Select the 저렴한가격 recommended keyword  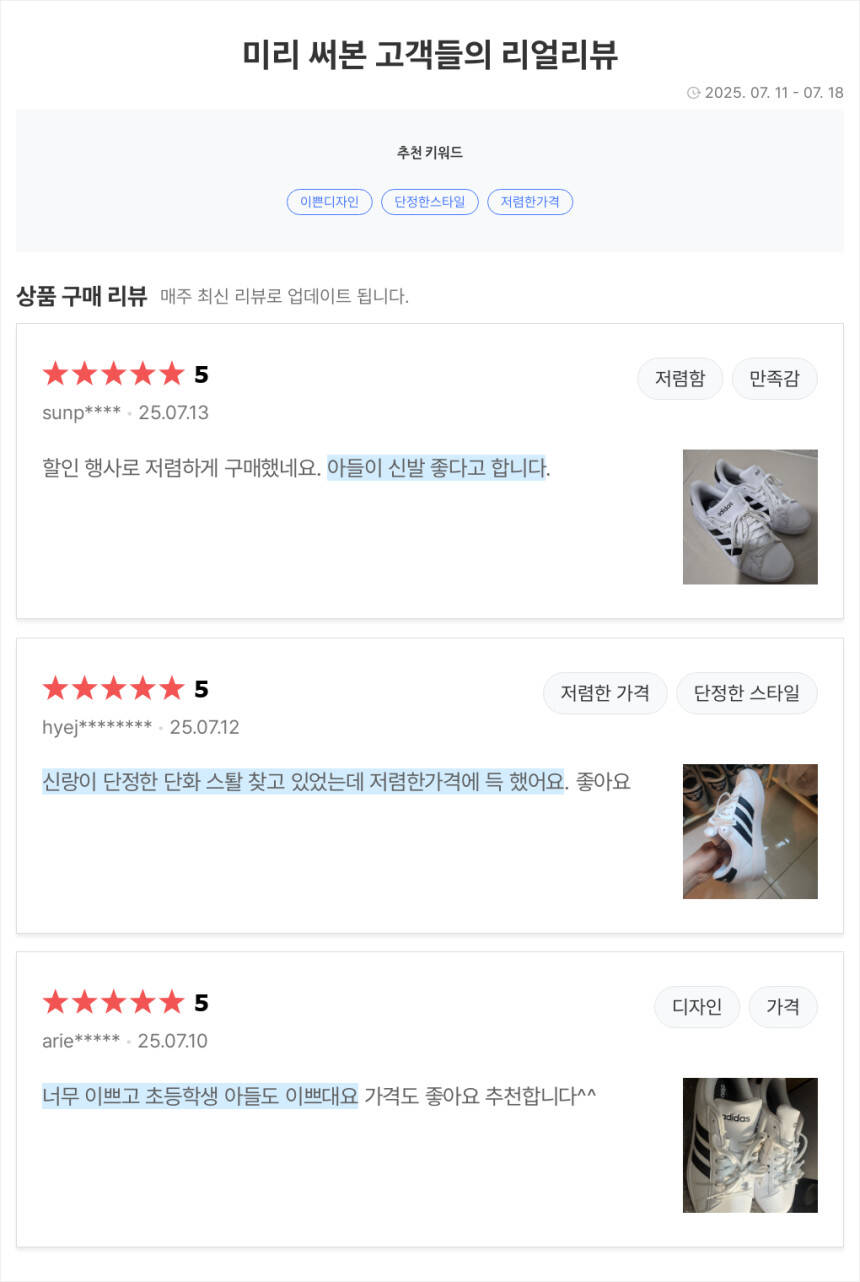[x=530, y=202]
